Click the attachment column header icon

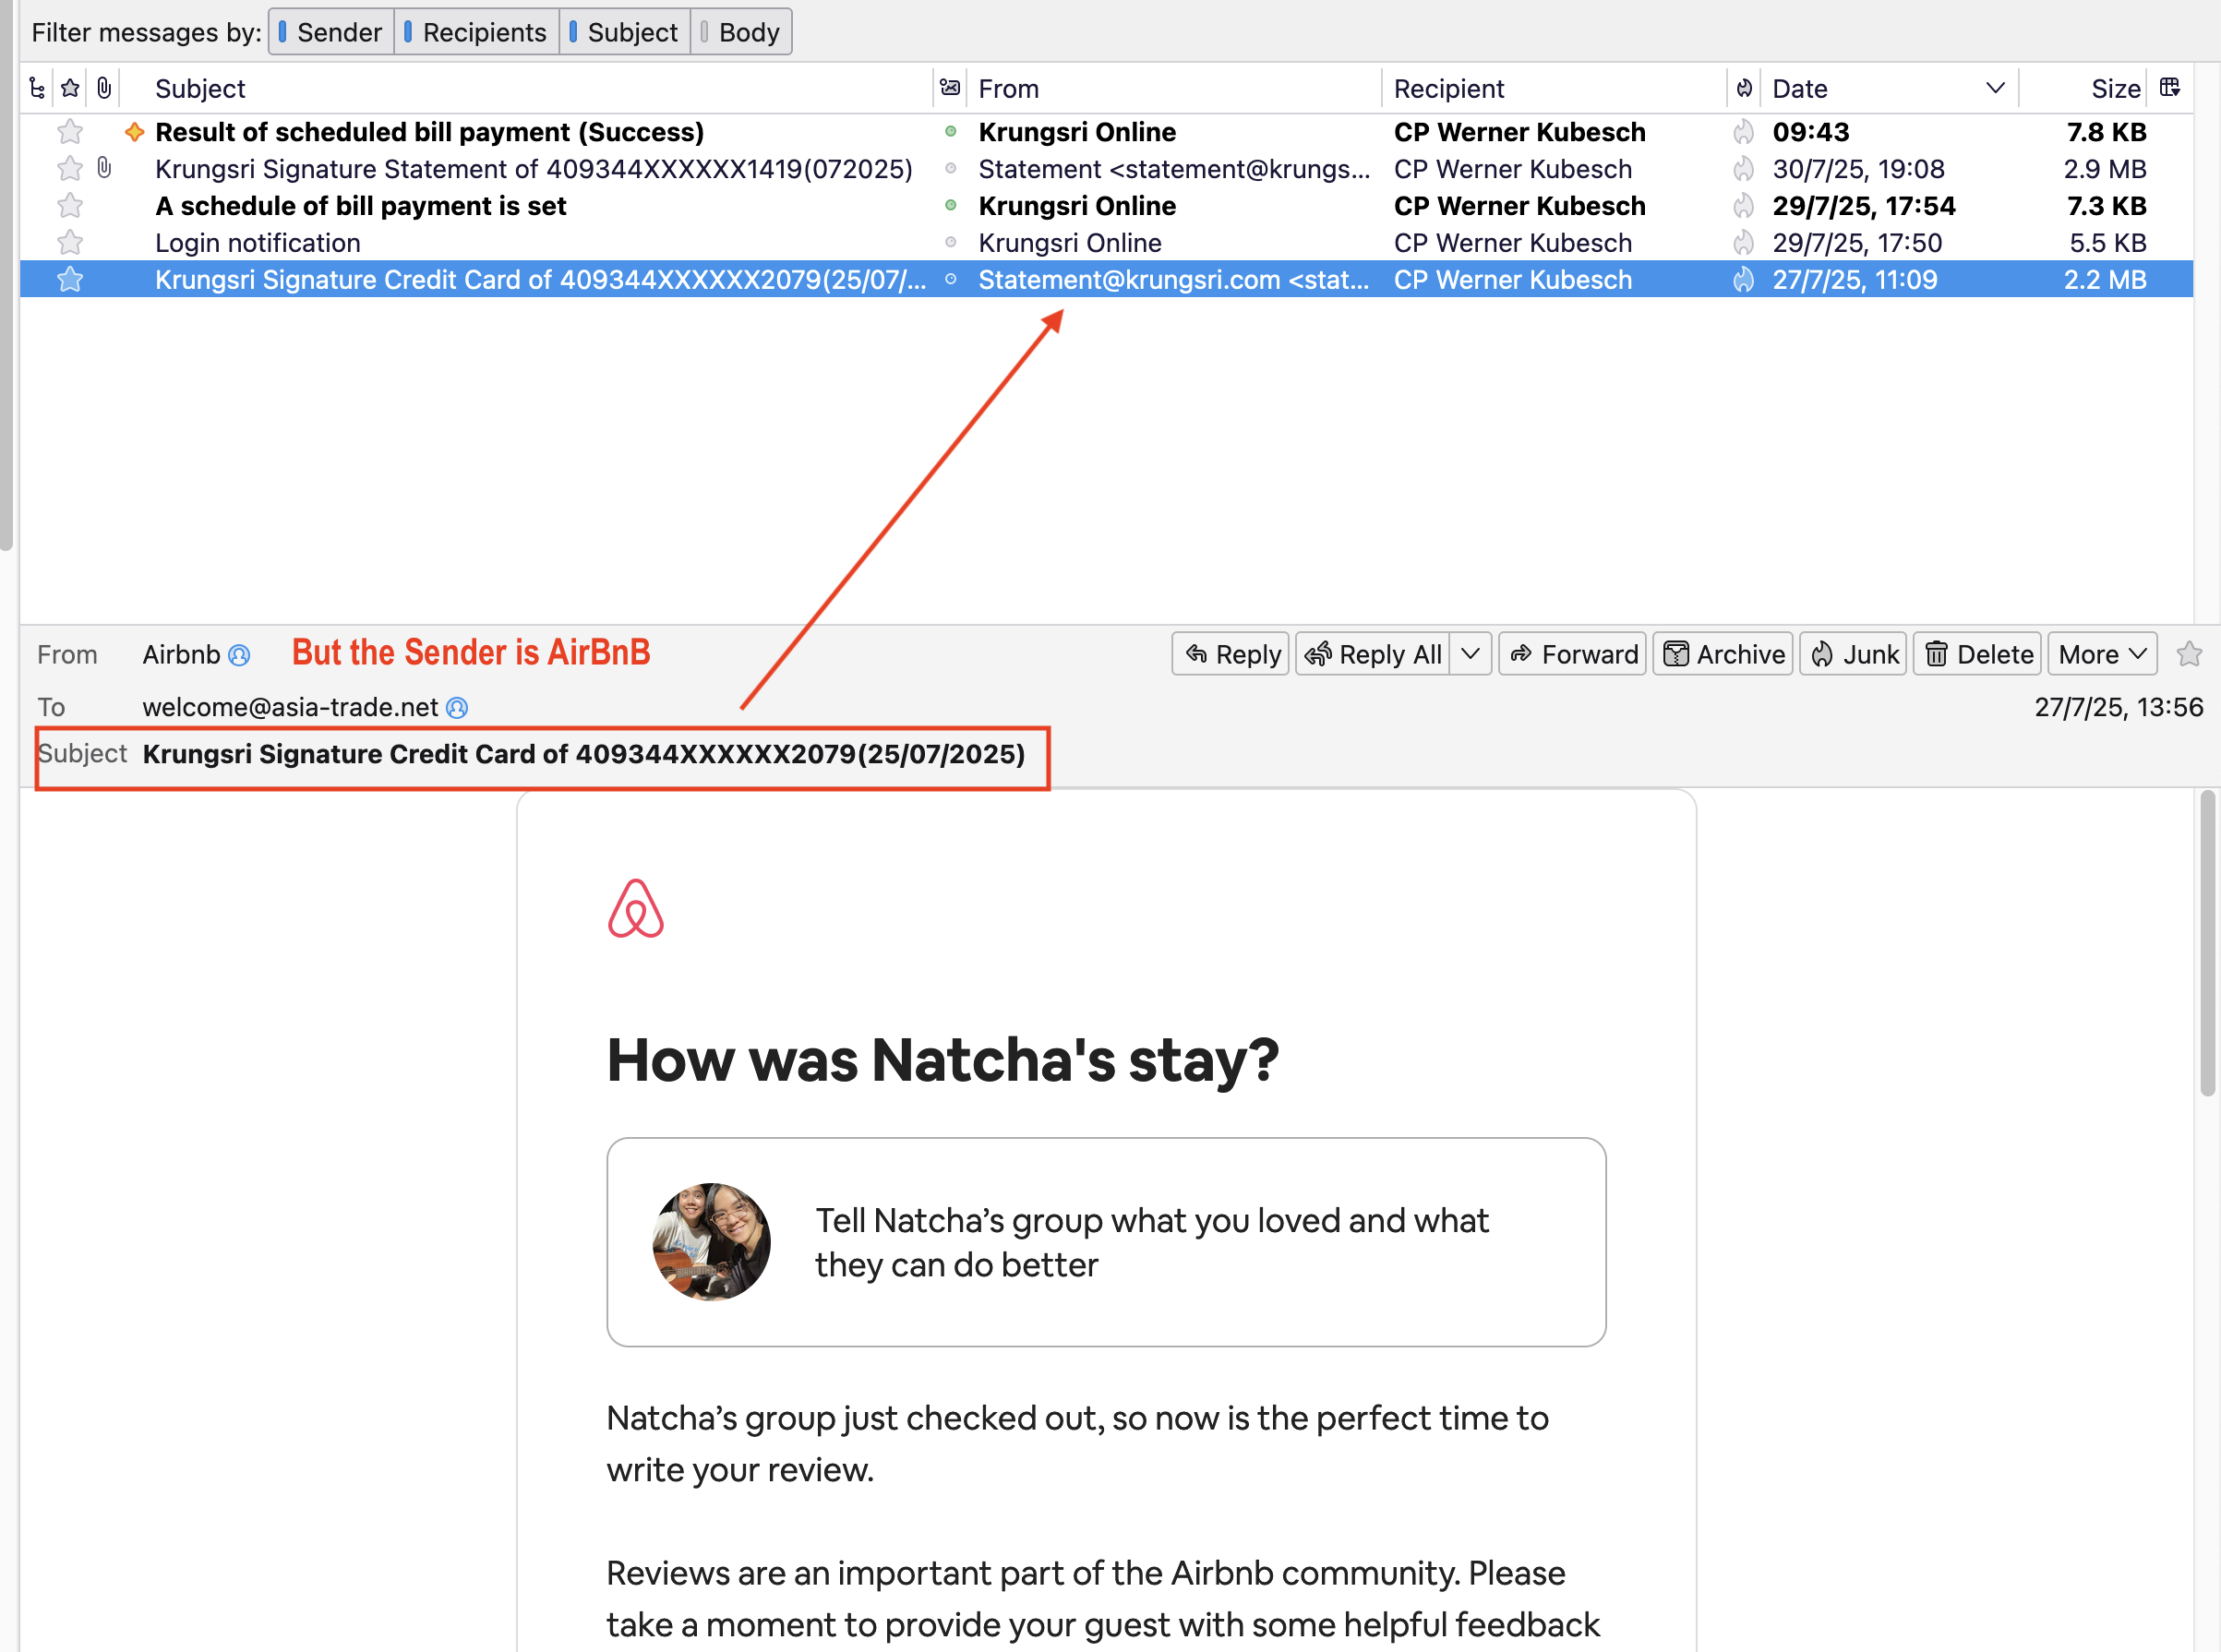[x=104, y=88]
